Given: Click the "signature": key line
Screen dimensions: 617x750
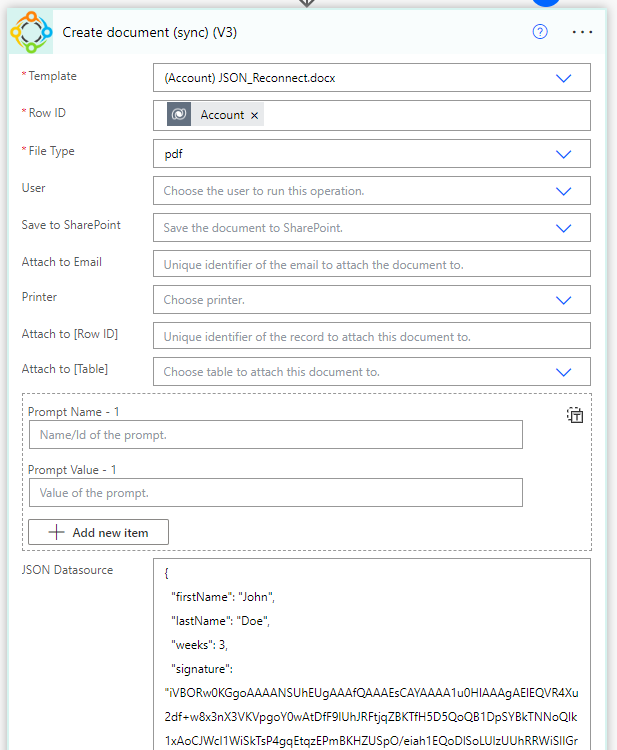Looking at the screenshot, I should point(202,669).
